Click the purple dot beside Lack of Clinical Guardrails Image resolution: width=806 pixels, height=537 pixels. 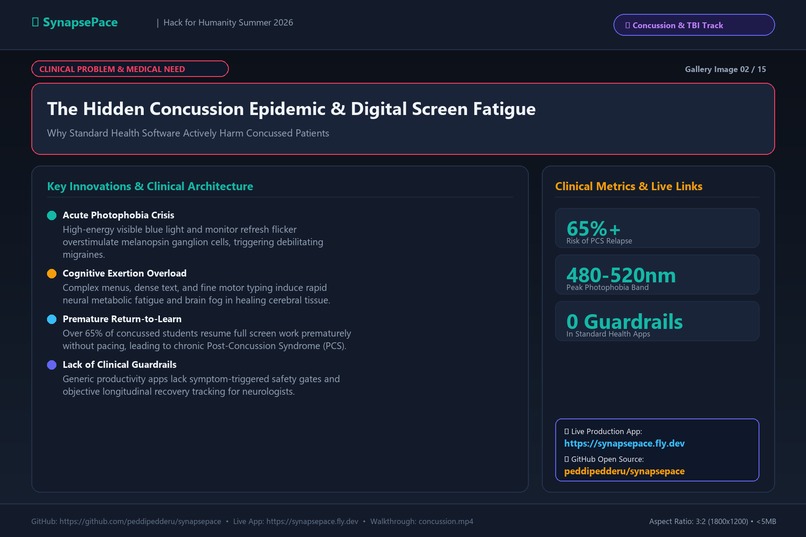[x=51, y=365]
